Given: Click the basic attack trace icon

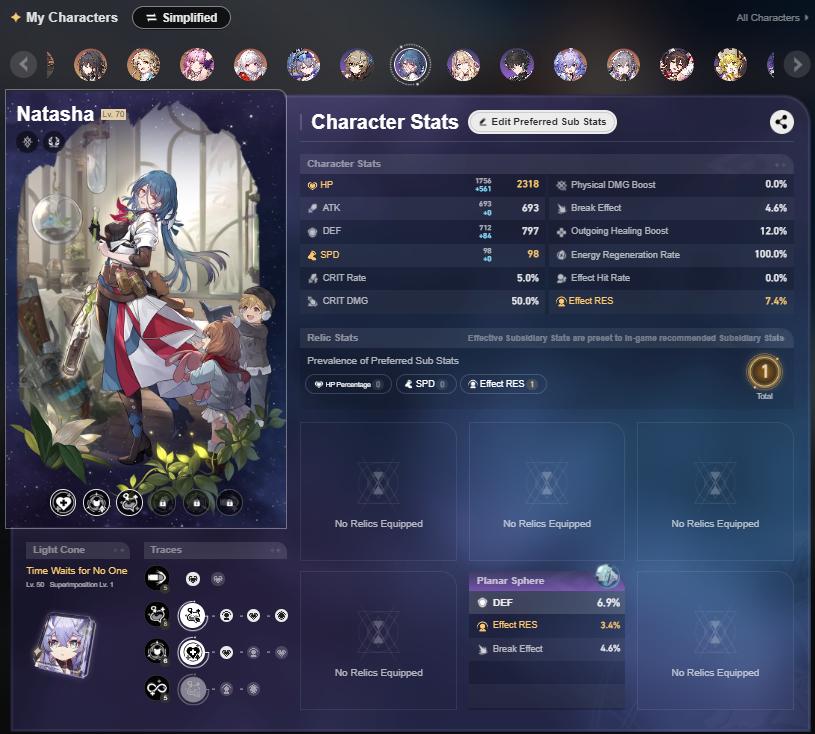Looking at the screenshot, I should [156, 579].
